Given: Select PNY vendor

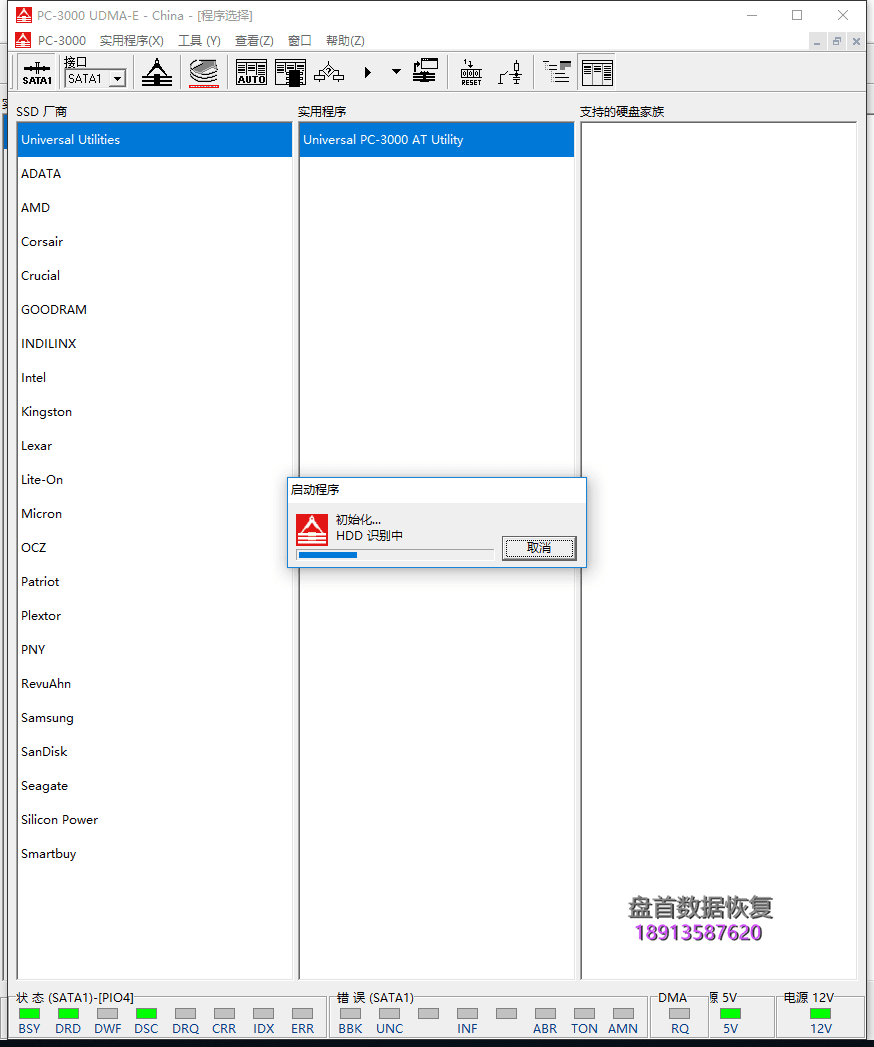Looking at the screenshot, I should (154, 650).
